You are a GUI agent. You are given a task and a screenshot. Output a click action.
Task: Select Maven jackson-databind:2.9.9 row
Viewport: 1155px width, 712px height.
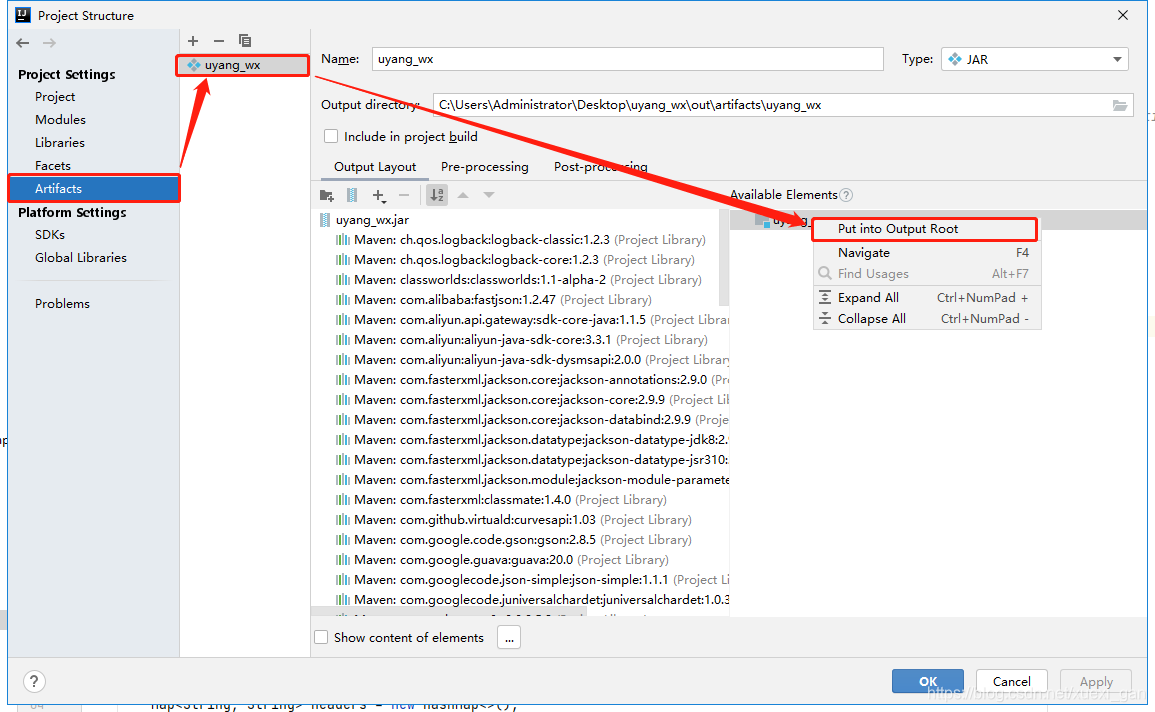pyautogui.click(x=532, y=420)
